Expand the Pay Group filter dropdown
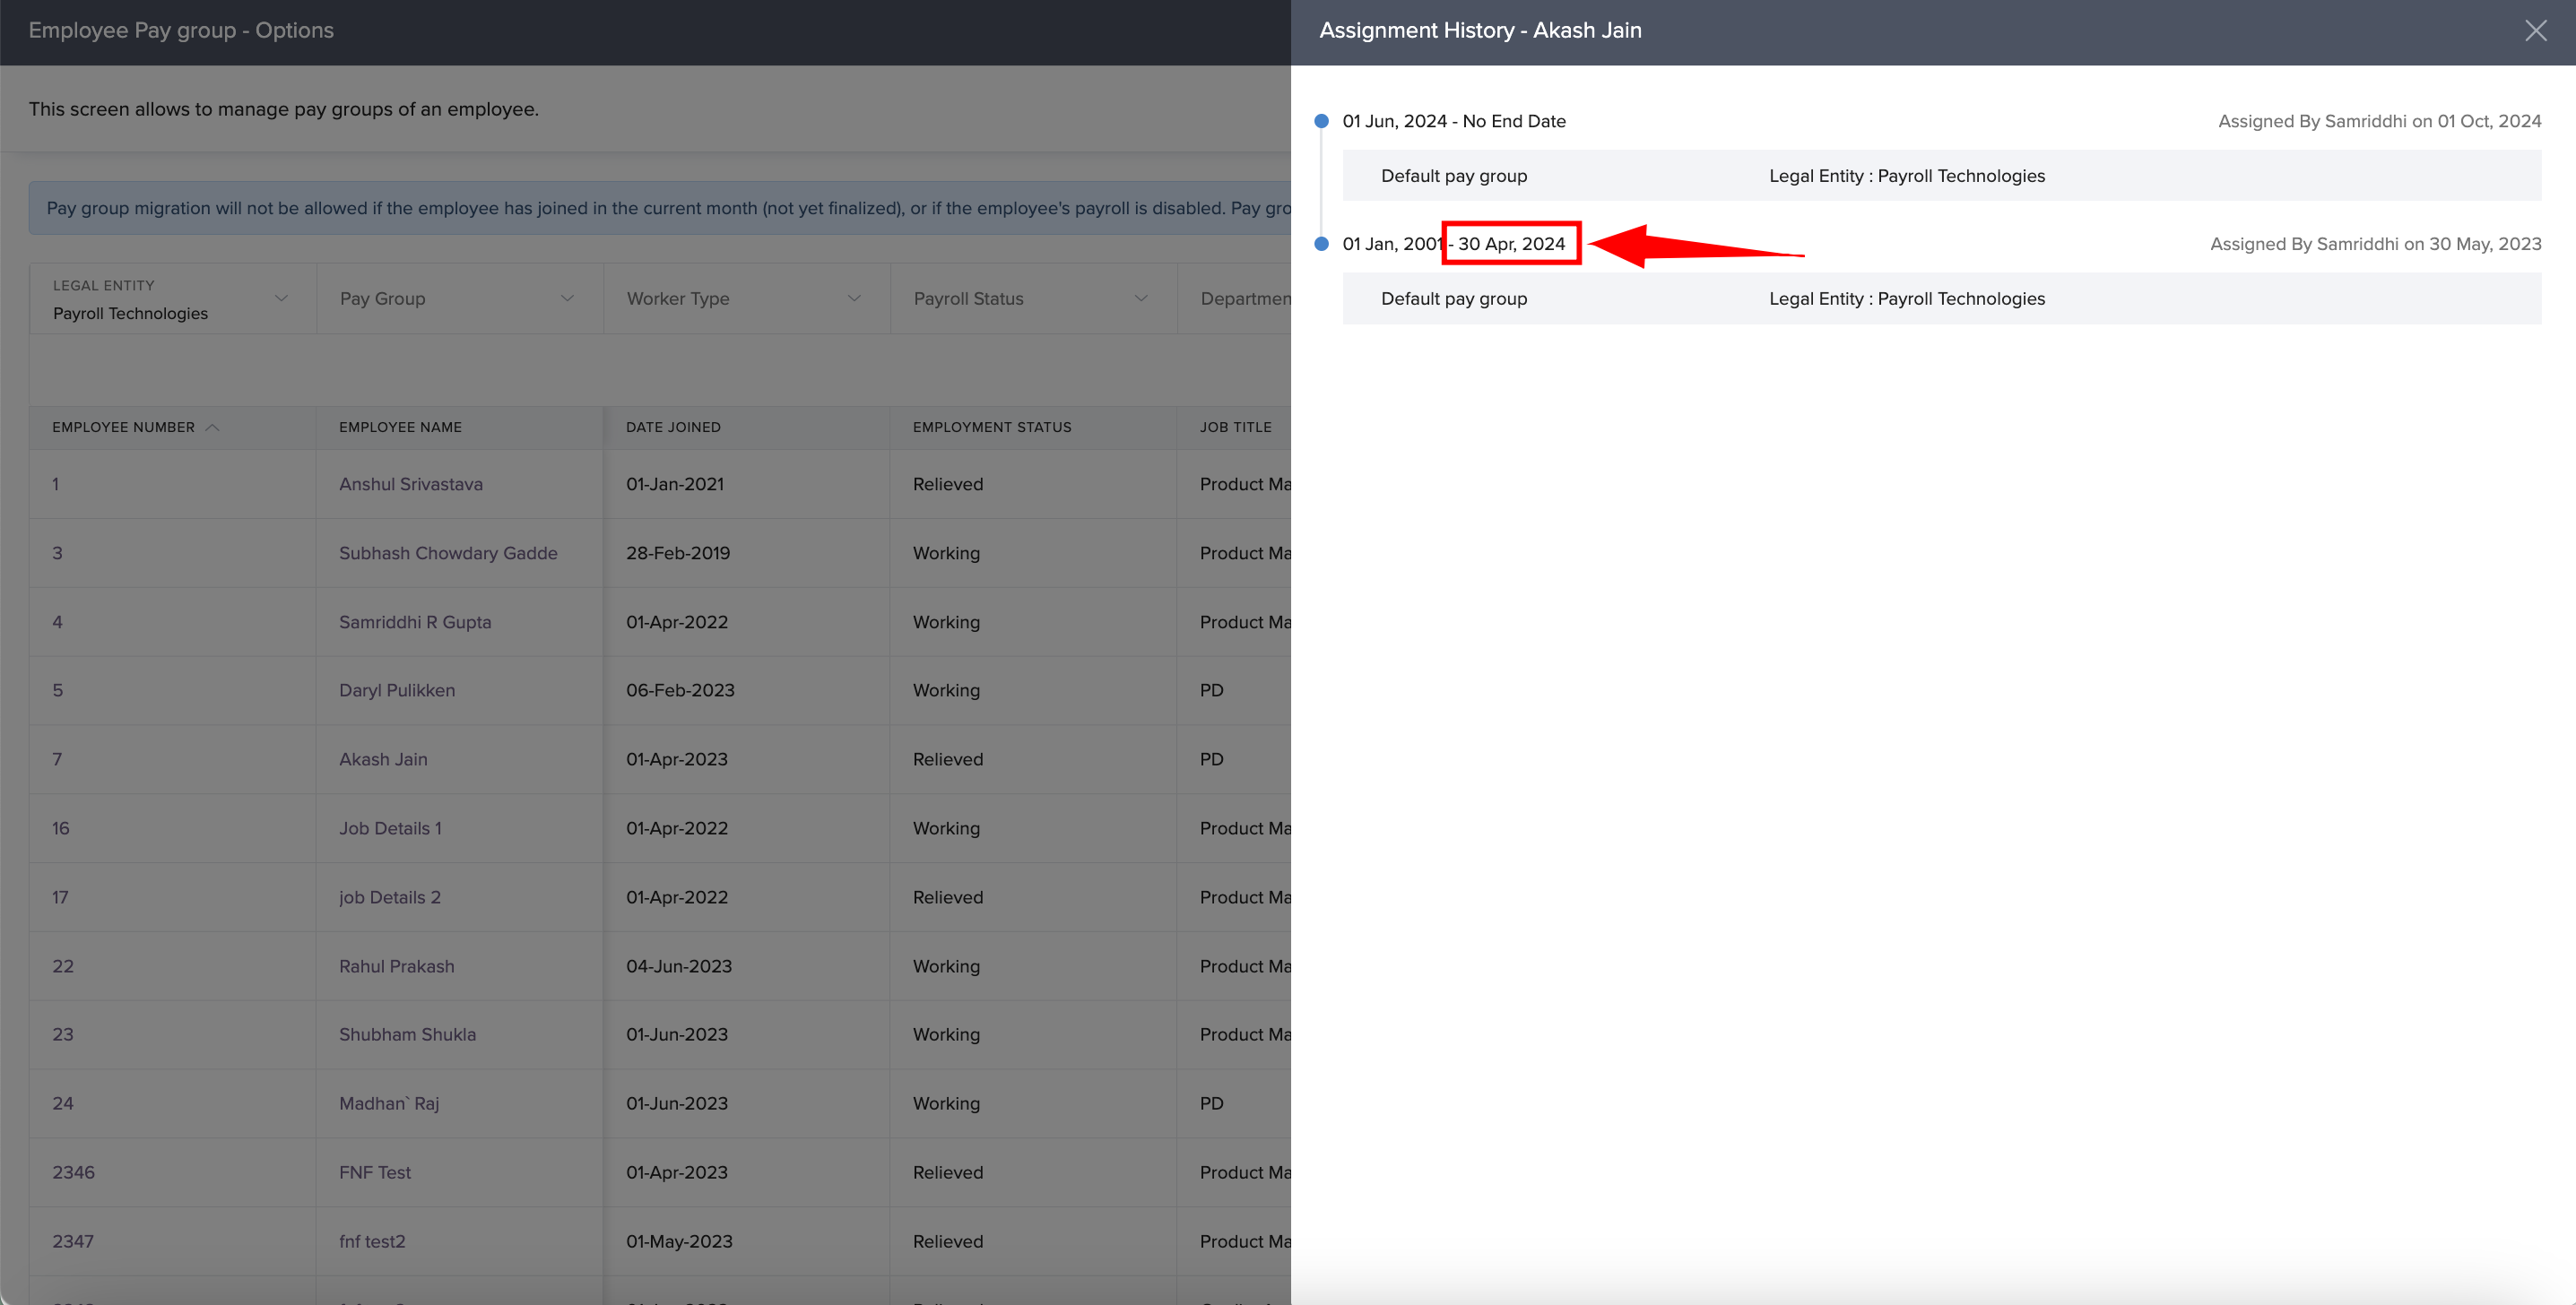The width and height of the screenshot is (2576, 1305). (567, 298)
